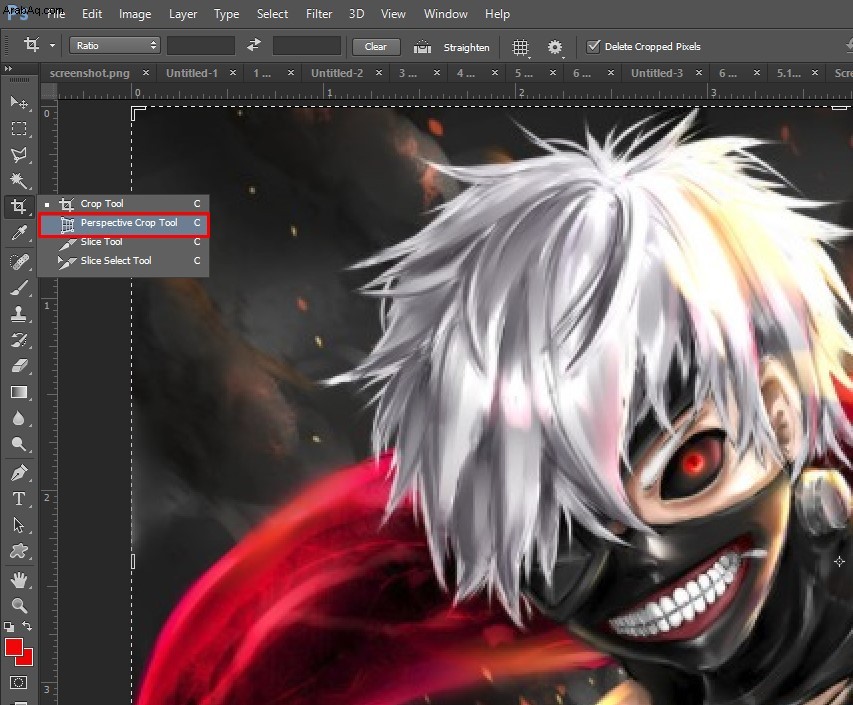
Task: Select the Zoom tool
Action: pos(19,605)
